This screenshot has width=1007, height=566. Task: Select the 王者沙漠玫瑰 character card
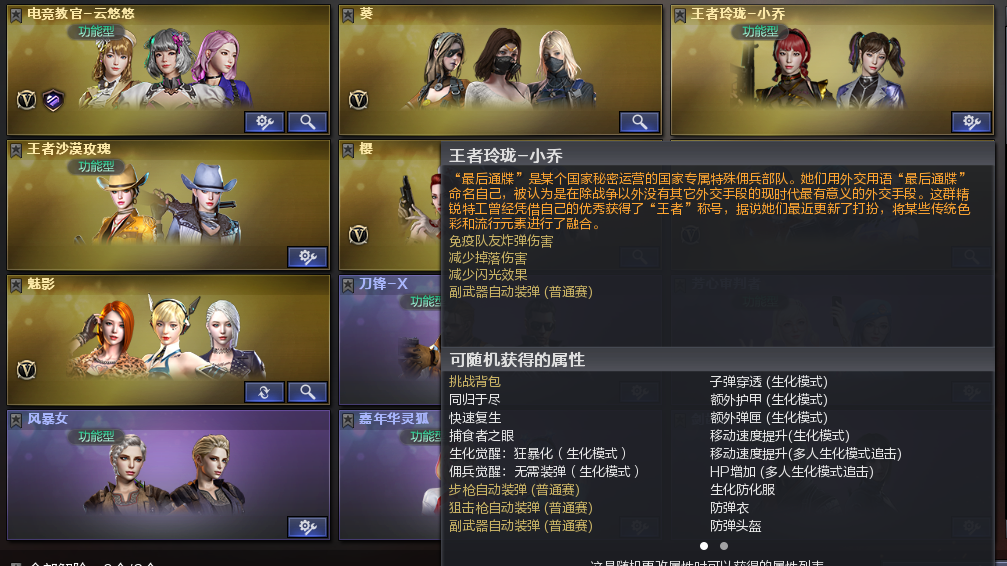point(168,205)
